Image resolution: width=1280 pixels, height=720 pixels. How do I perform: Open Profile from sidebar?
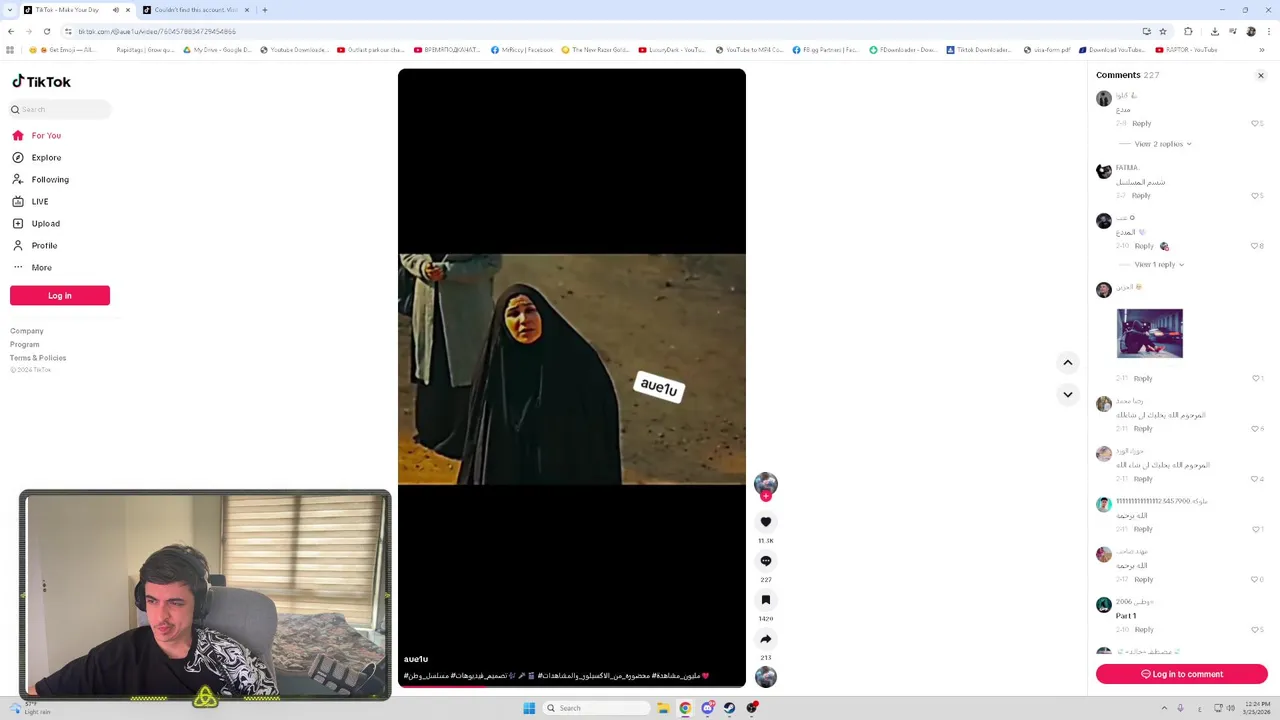(x=35, y=245)
